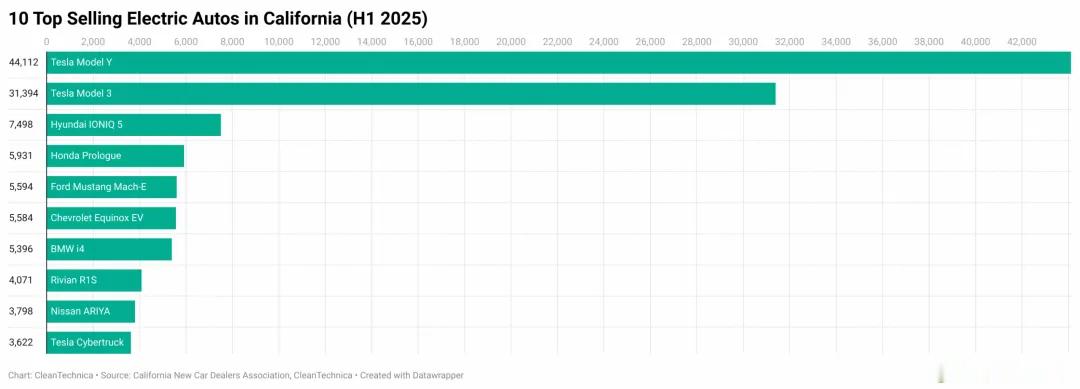Select the 26,000 axis tick label
1080x389 pixels.
650,41
